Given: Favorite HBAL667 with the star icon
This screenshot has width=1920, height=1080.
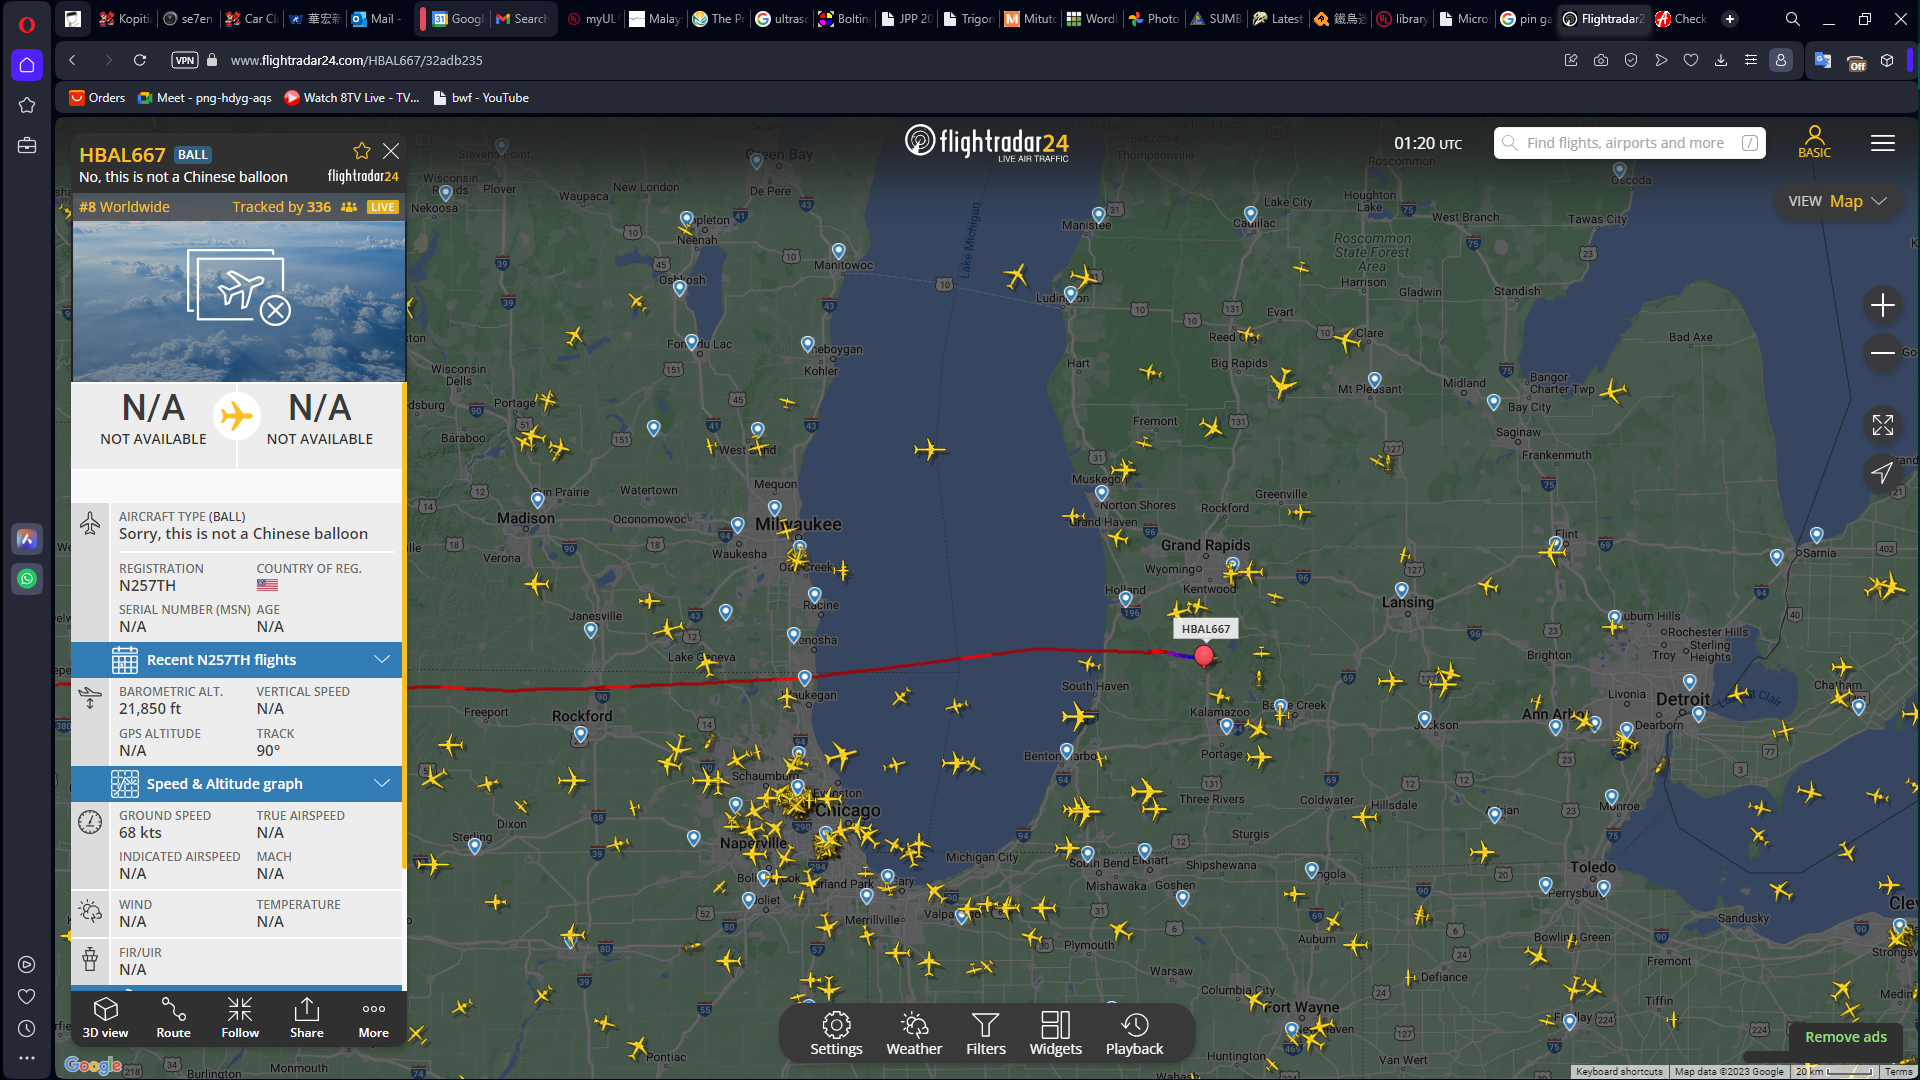Looking at the screenshot, I should (362, 151).
